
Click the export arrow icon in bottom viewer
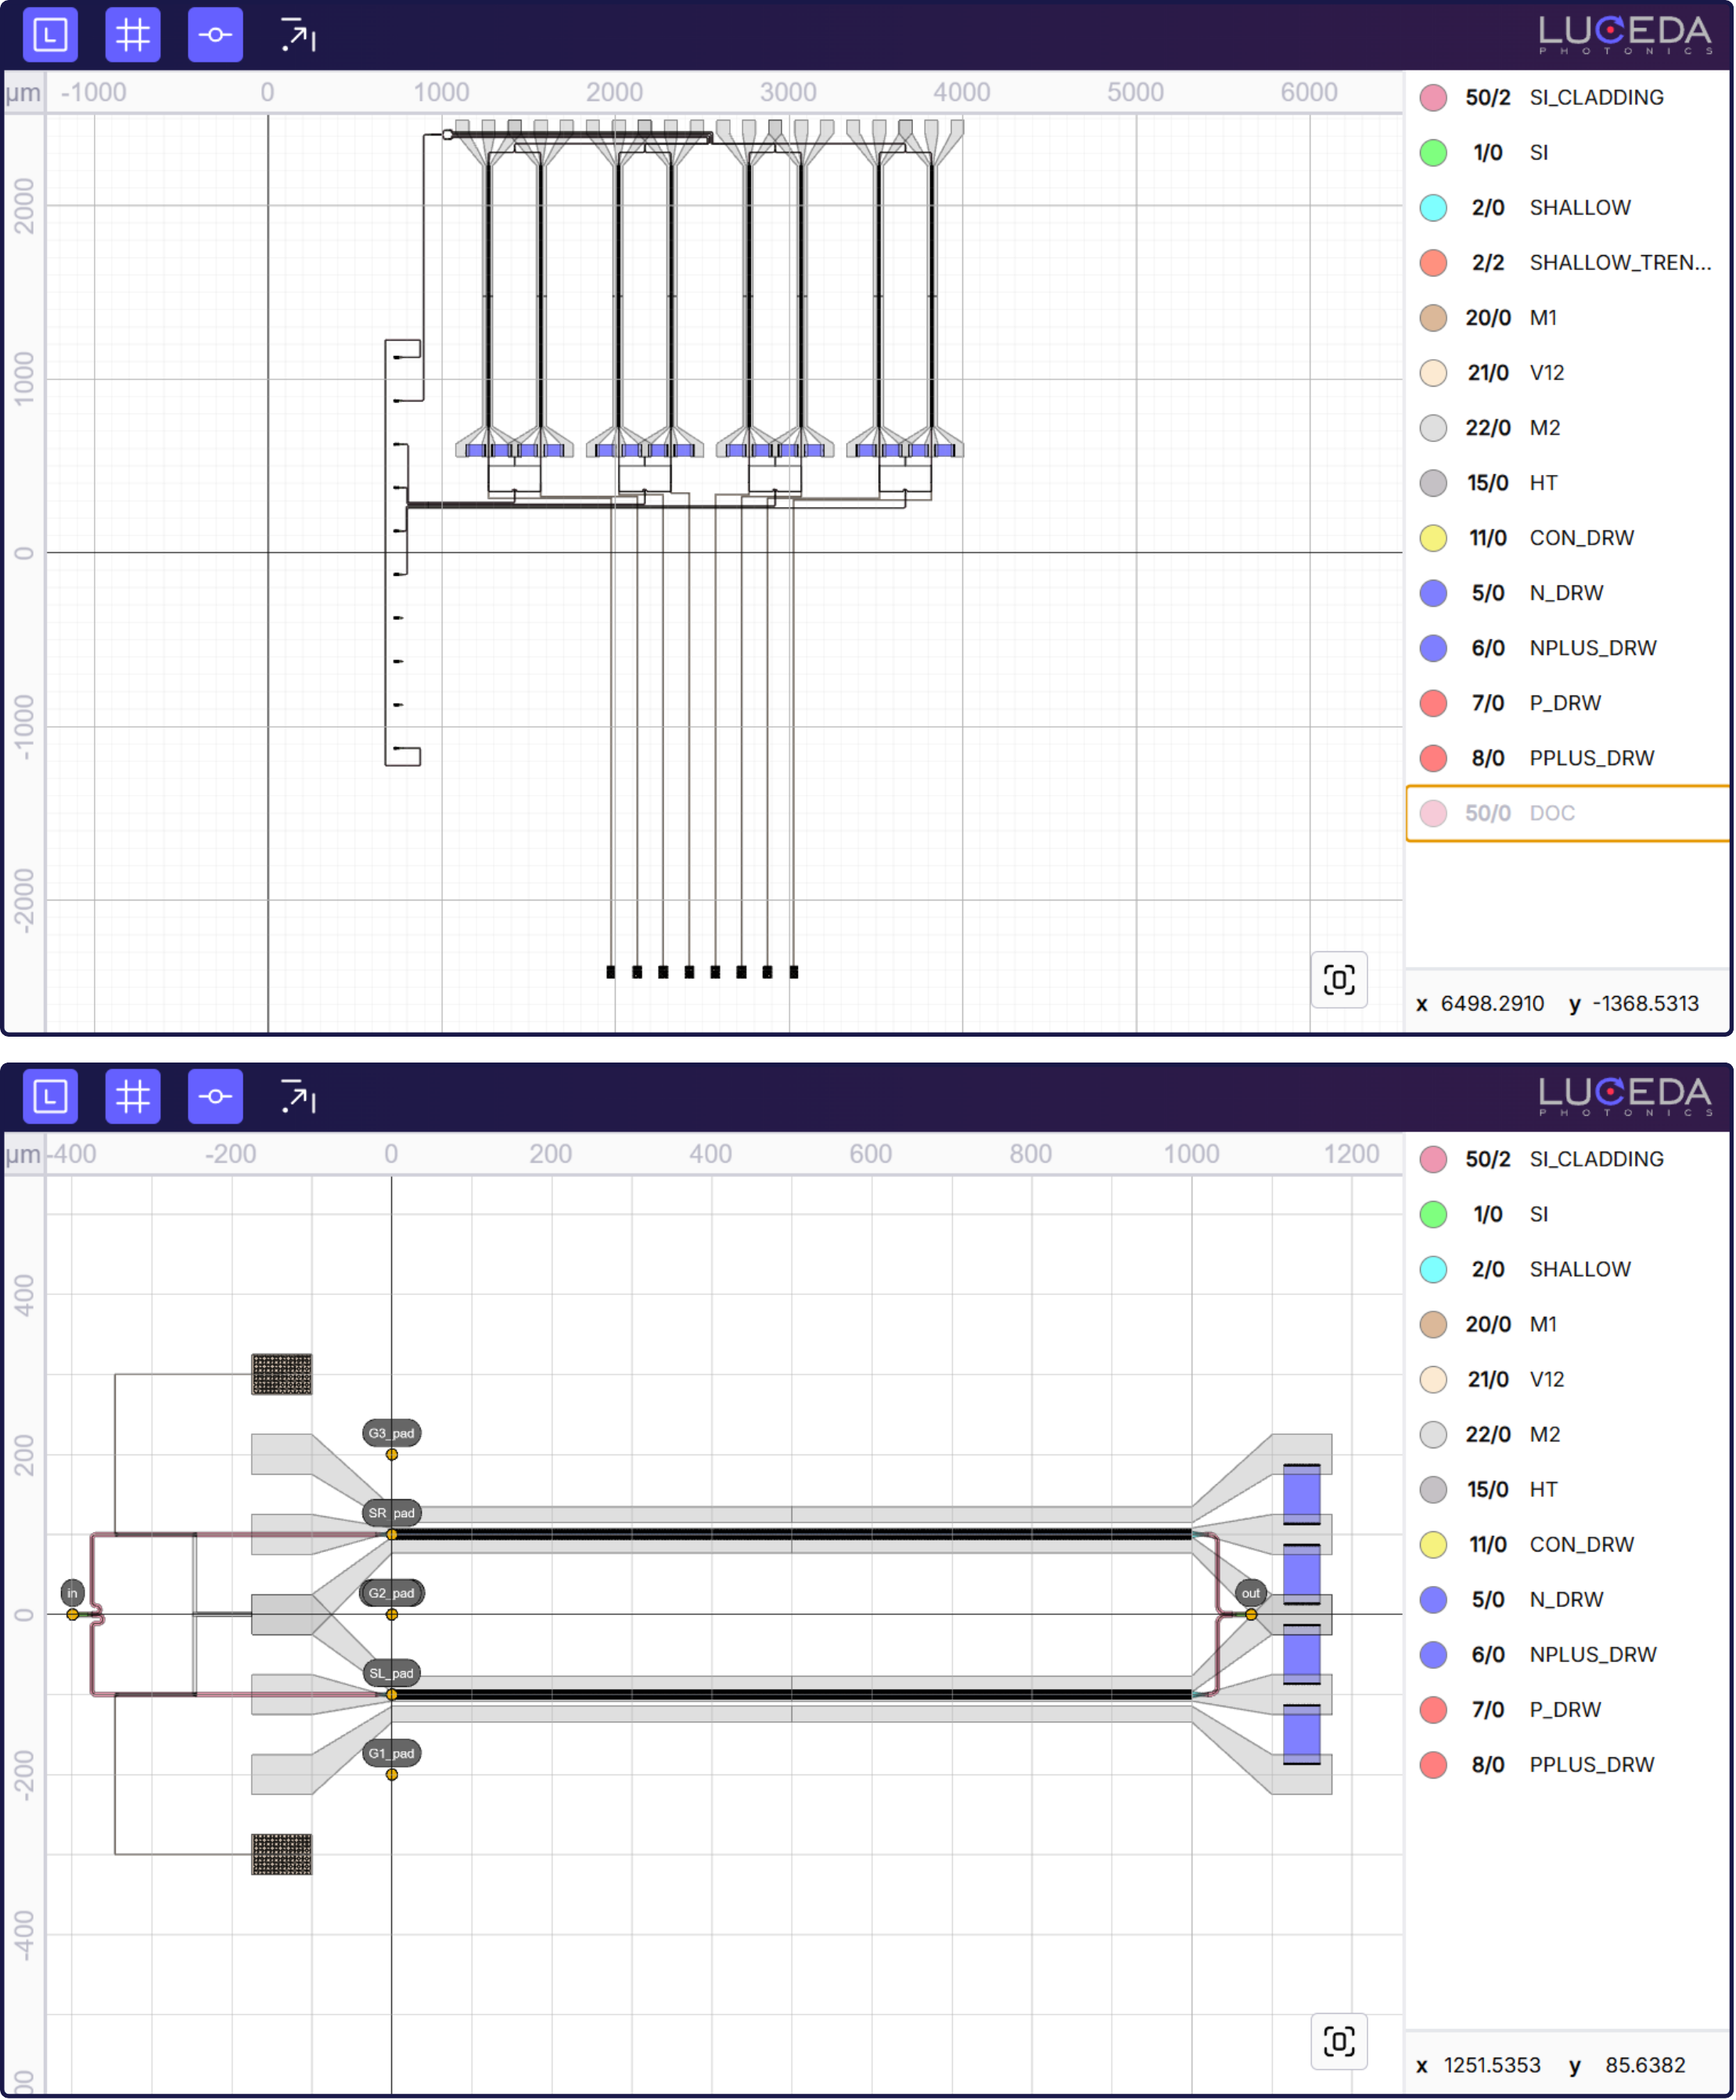[297, 1097]
